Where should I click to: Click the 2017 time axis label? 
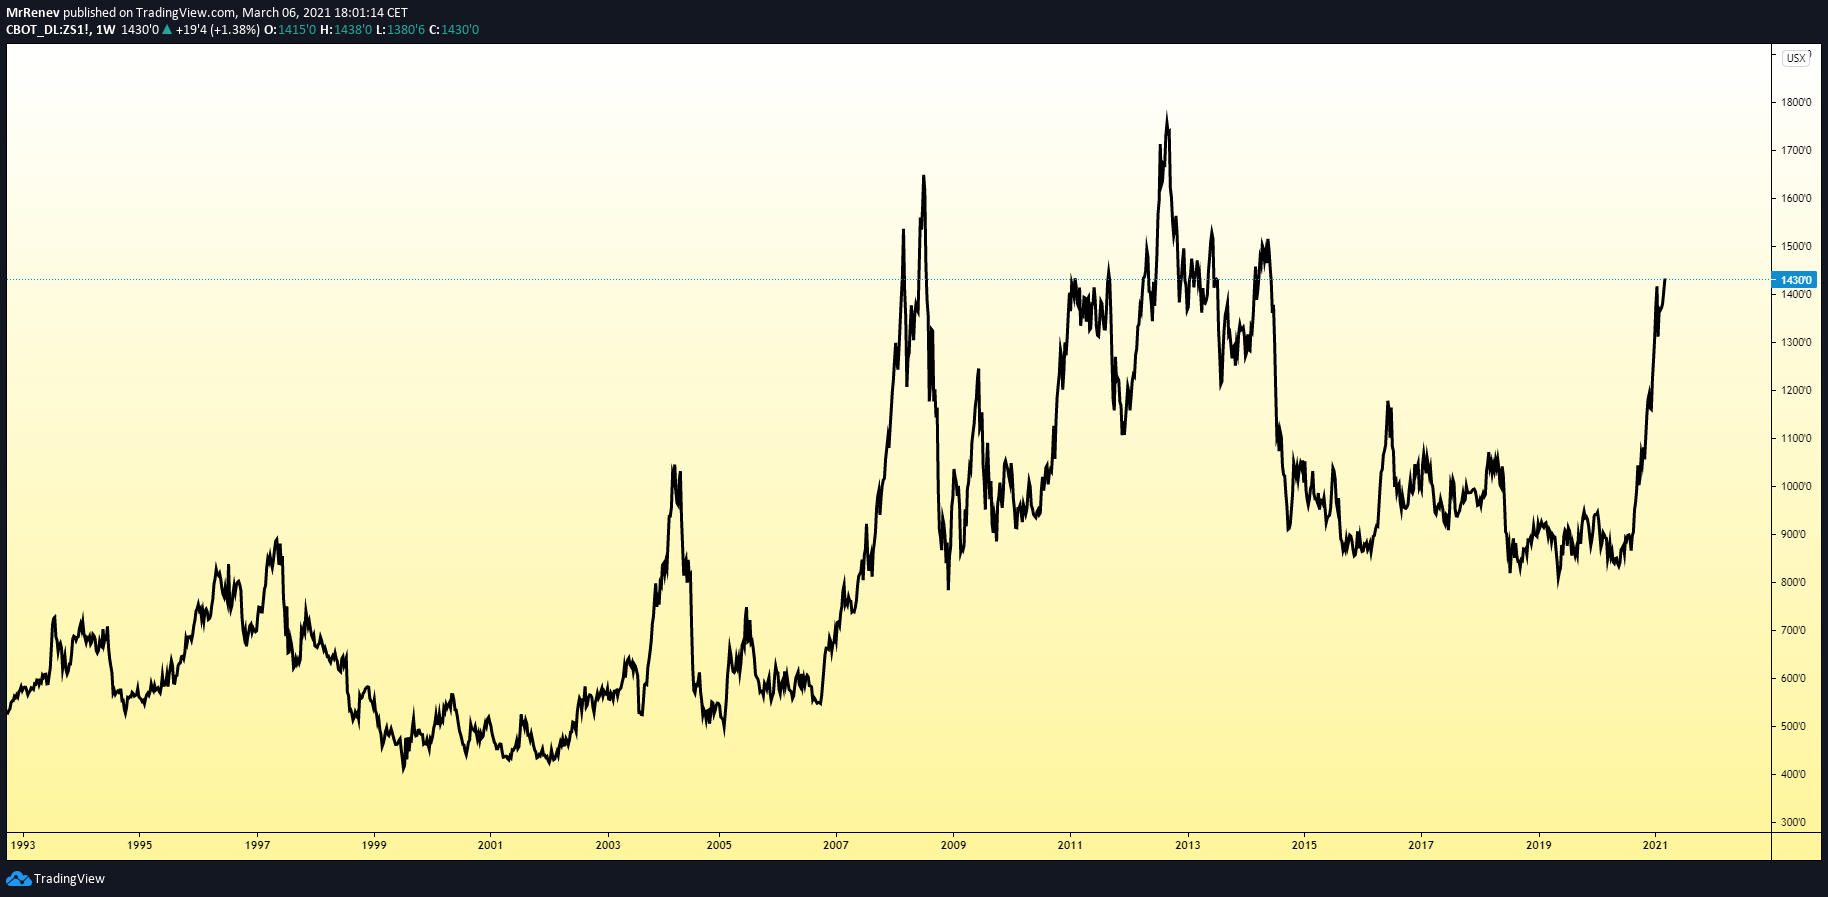pos(1421,845)
